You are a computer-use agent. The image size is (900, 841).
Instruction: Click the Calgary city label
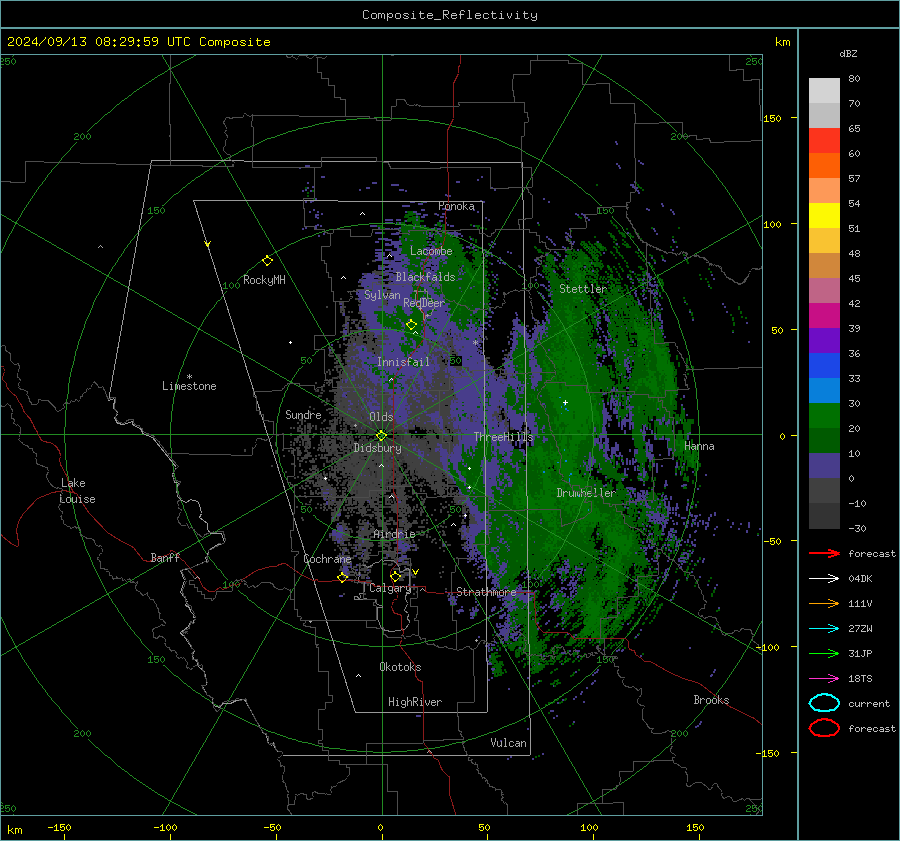[x=390, y=588]
